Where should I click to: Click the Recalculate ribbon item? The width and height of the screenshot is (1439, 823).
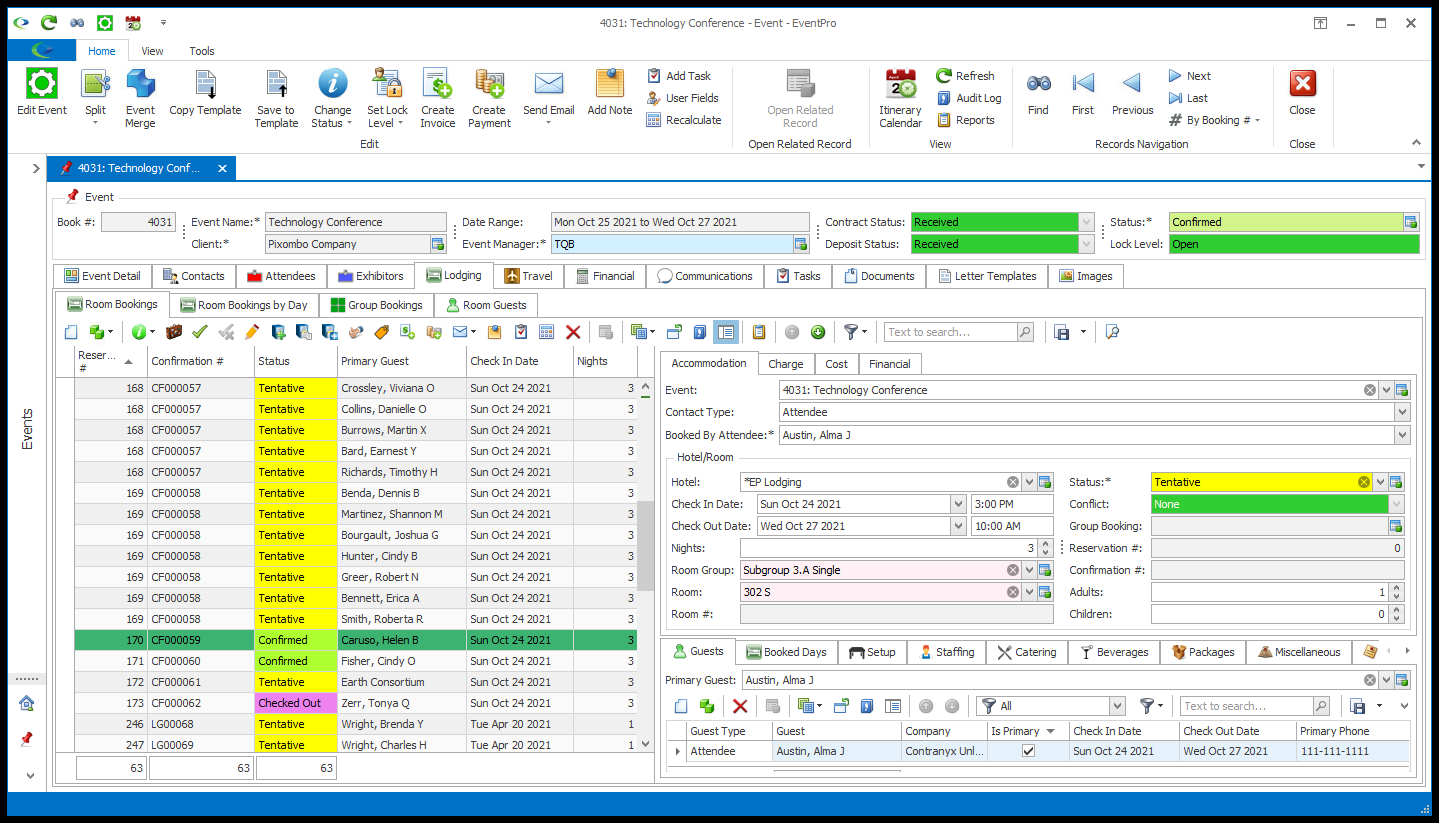684,120
